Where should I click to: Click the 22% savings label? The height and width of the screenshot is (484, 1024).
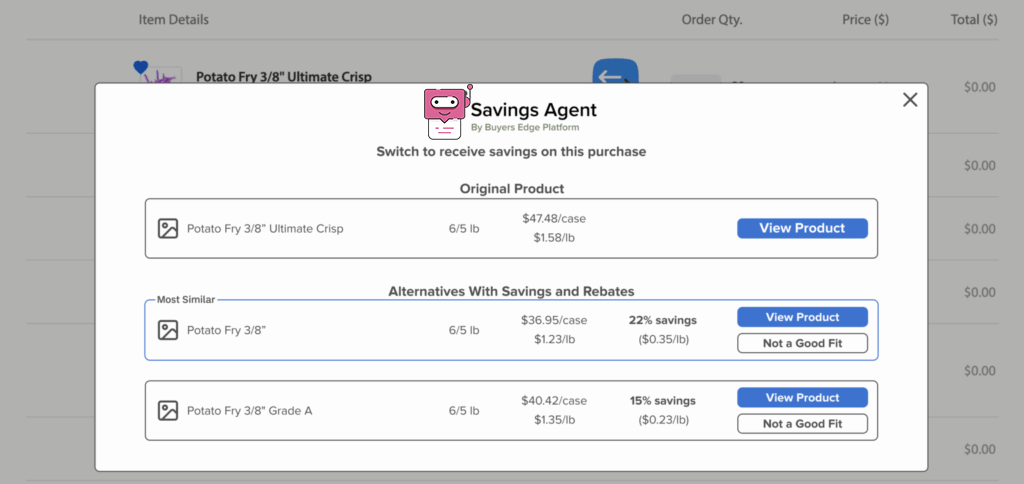coord(662,320)
